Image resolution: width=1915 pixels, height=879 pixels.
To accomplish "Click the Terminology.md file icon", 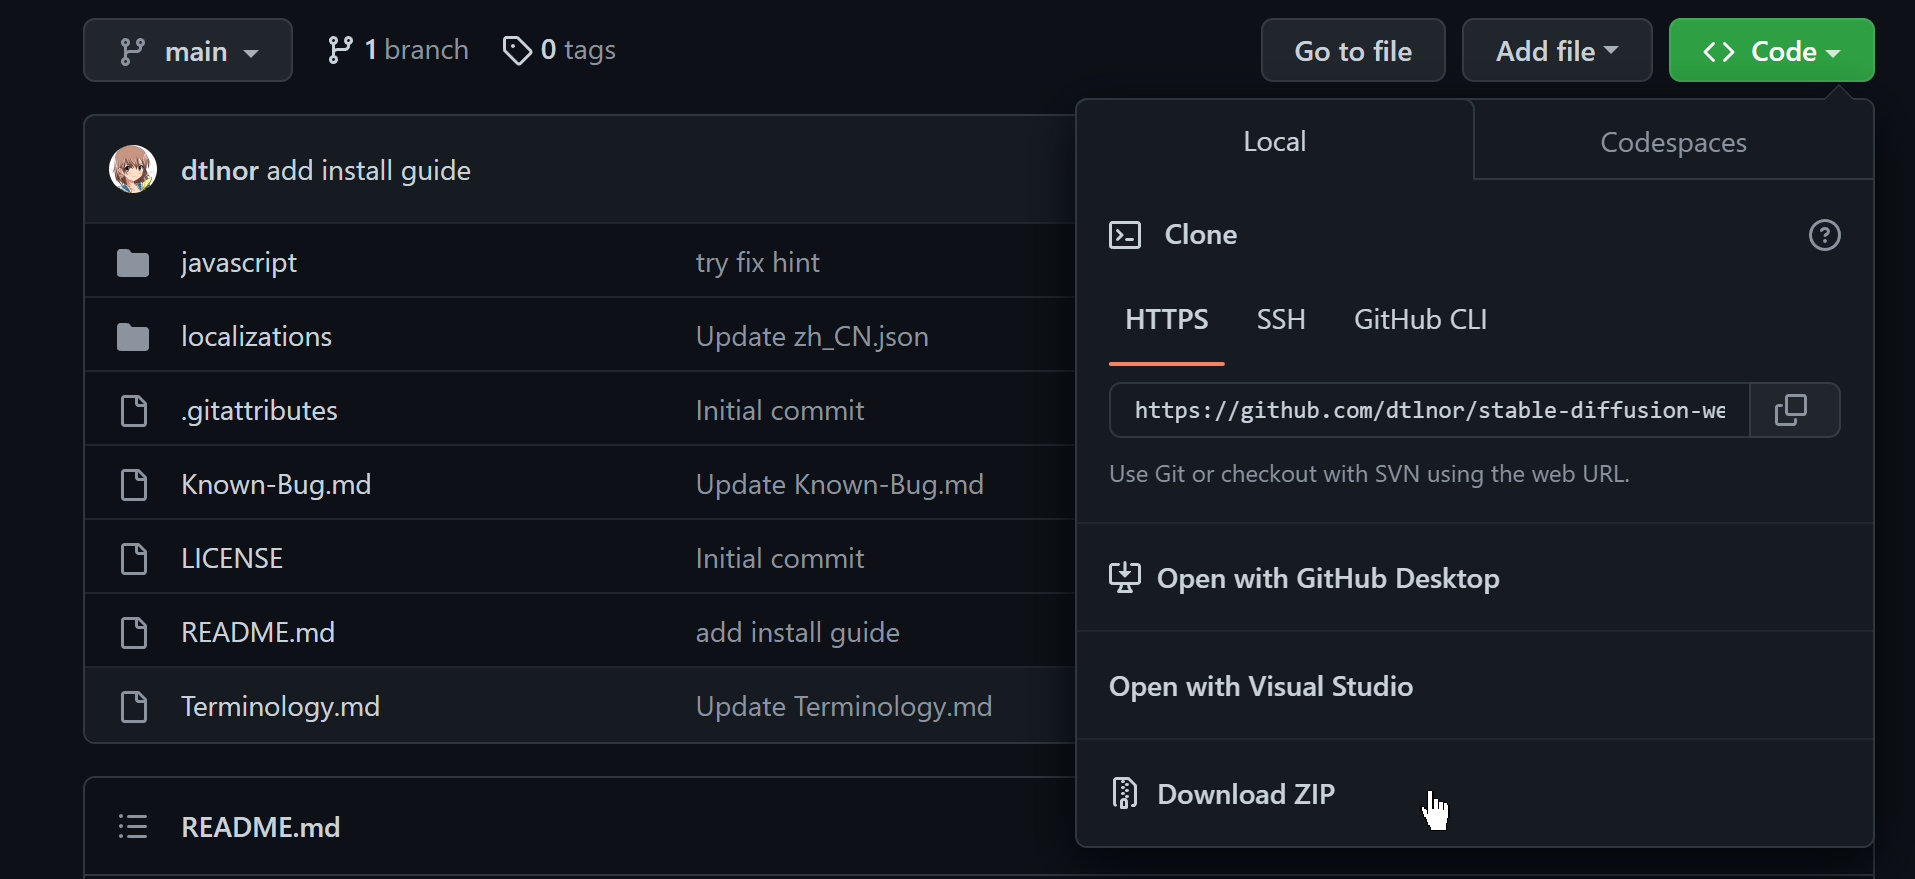I will pos(133,707).
